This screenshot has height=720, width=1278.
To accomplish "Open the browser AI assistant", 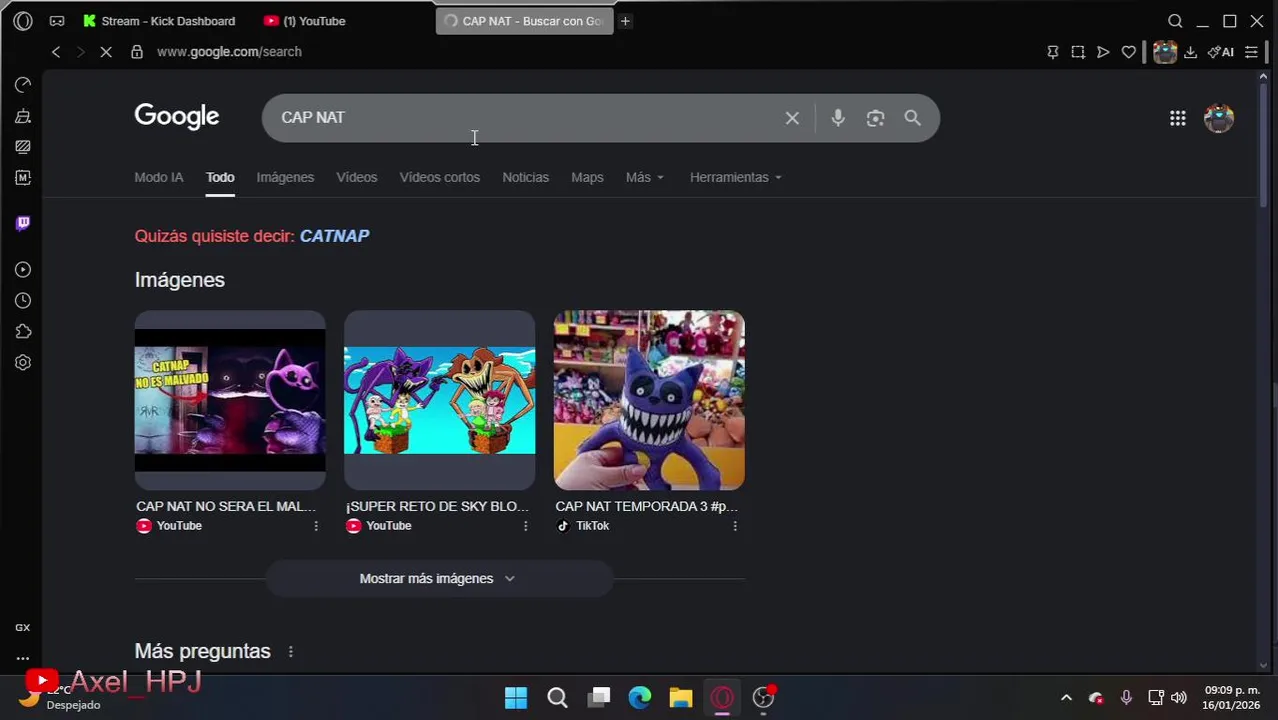I will 1221,52.
